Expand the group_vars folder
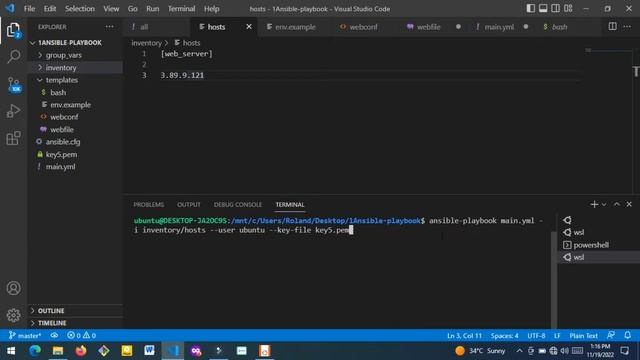Screen dimensions: 640x360 (x=64, y=55)
